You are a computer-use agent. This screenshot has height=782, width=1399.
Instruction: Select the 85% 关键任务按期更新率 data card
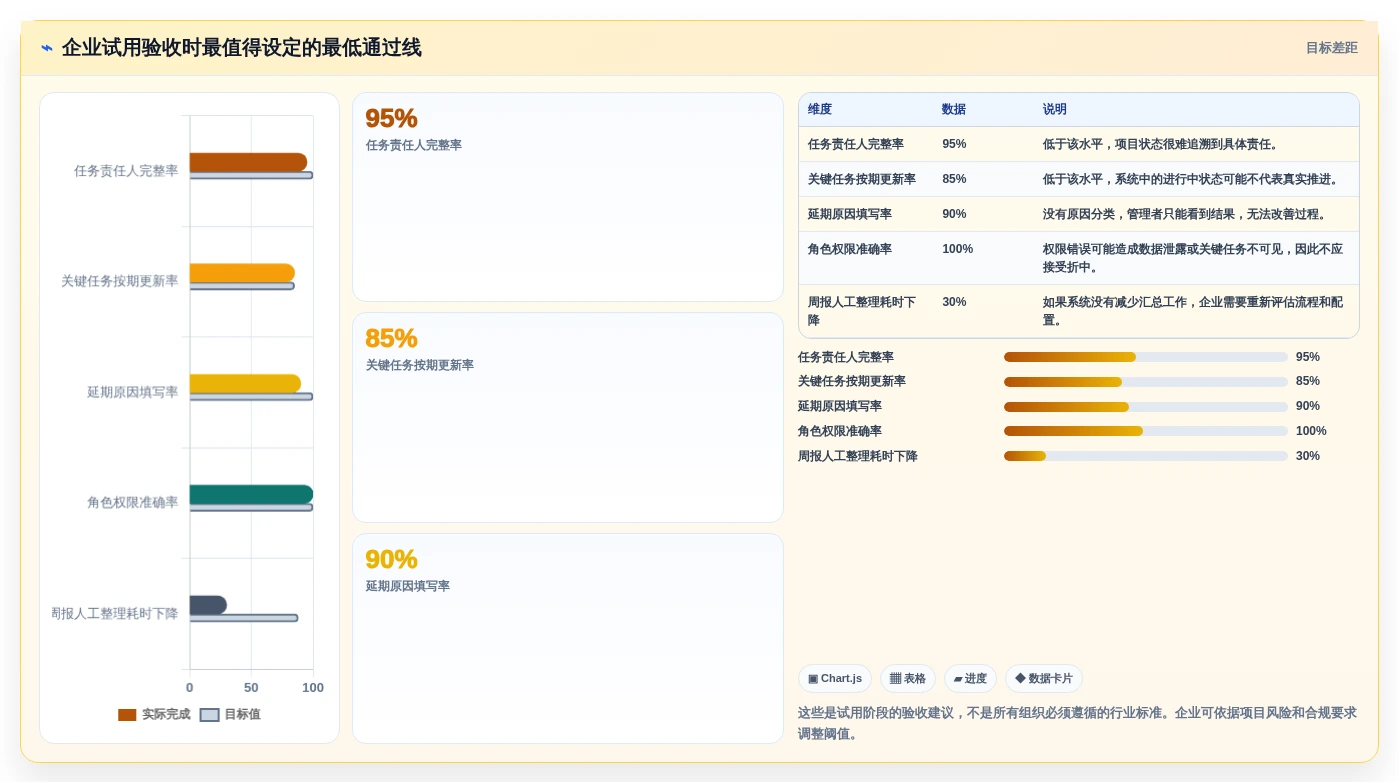(567, 417)
